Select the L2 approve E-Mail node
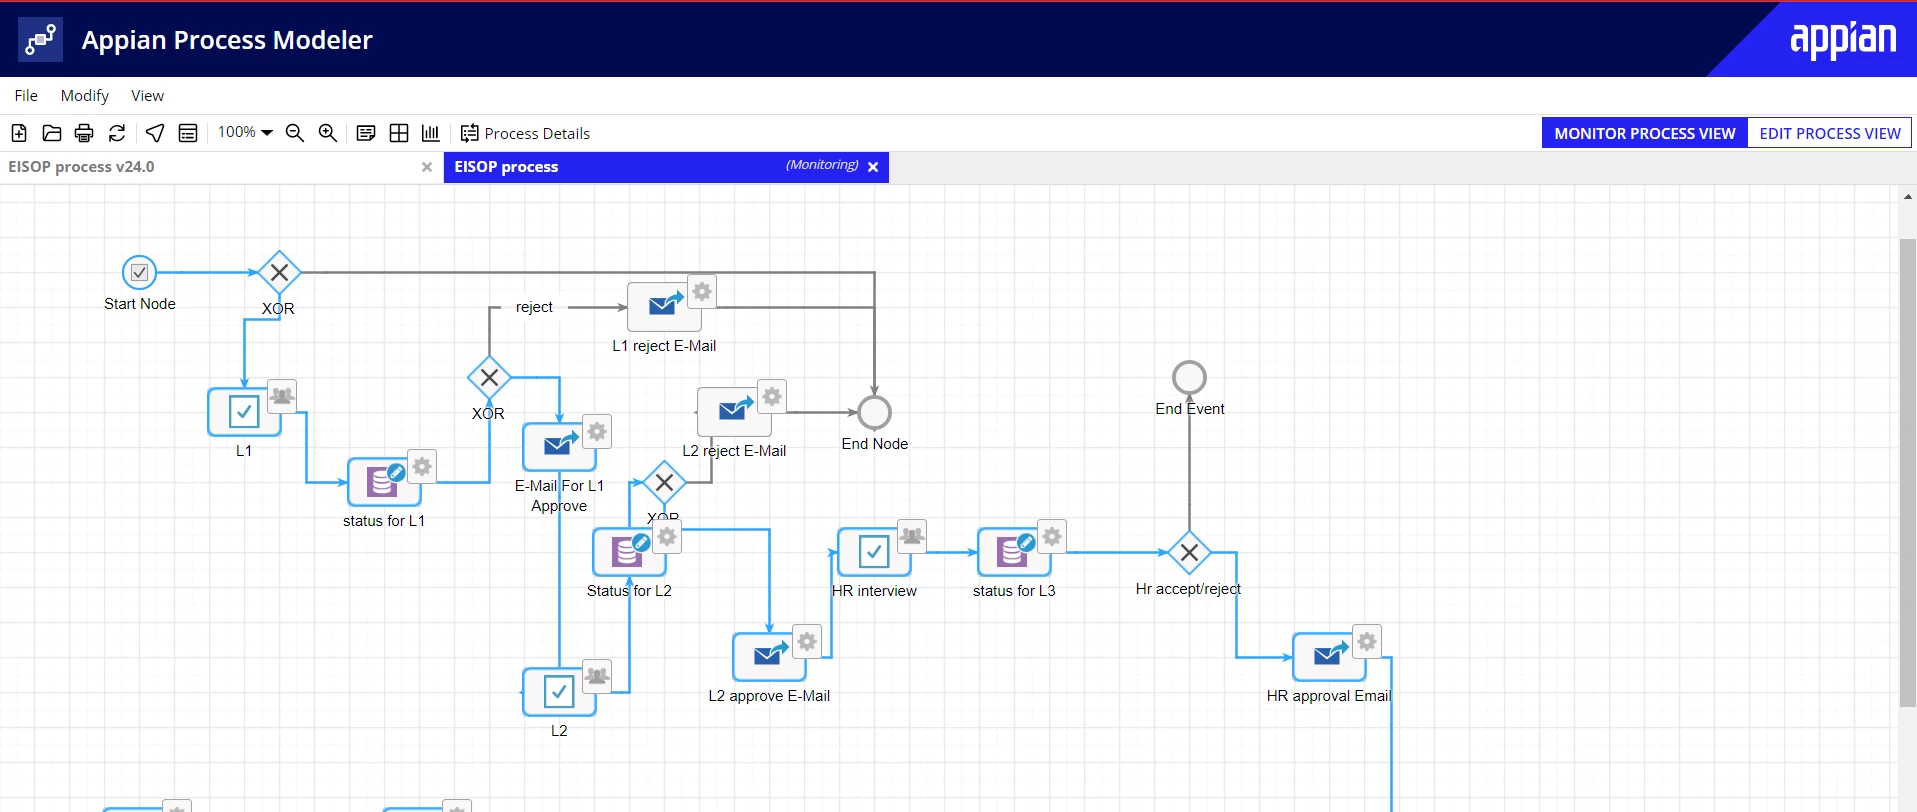 (769, 657)
